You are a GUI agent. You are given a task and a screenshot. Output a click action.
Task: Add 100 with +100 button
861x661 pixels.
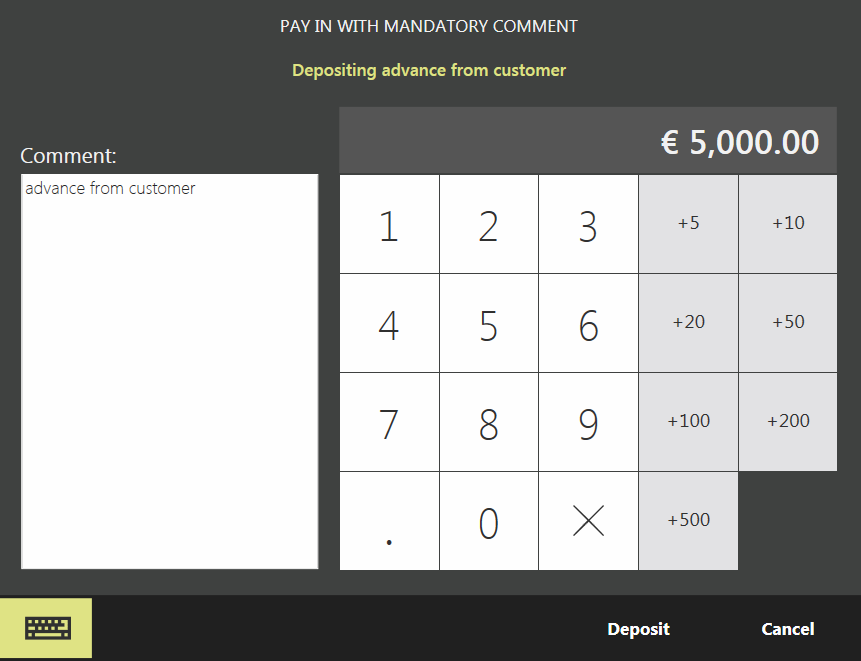pos(688,421)
